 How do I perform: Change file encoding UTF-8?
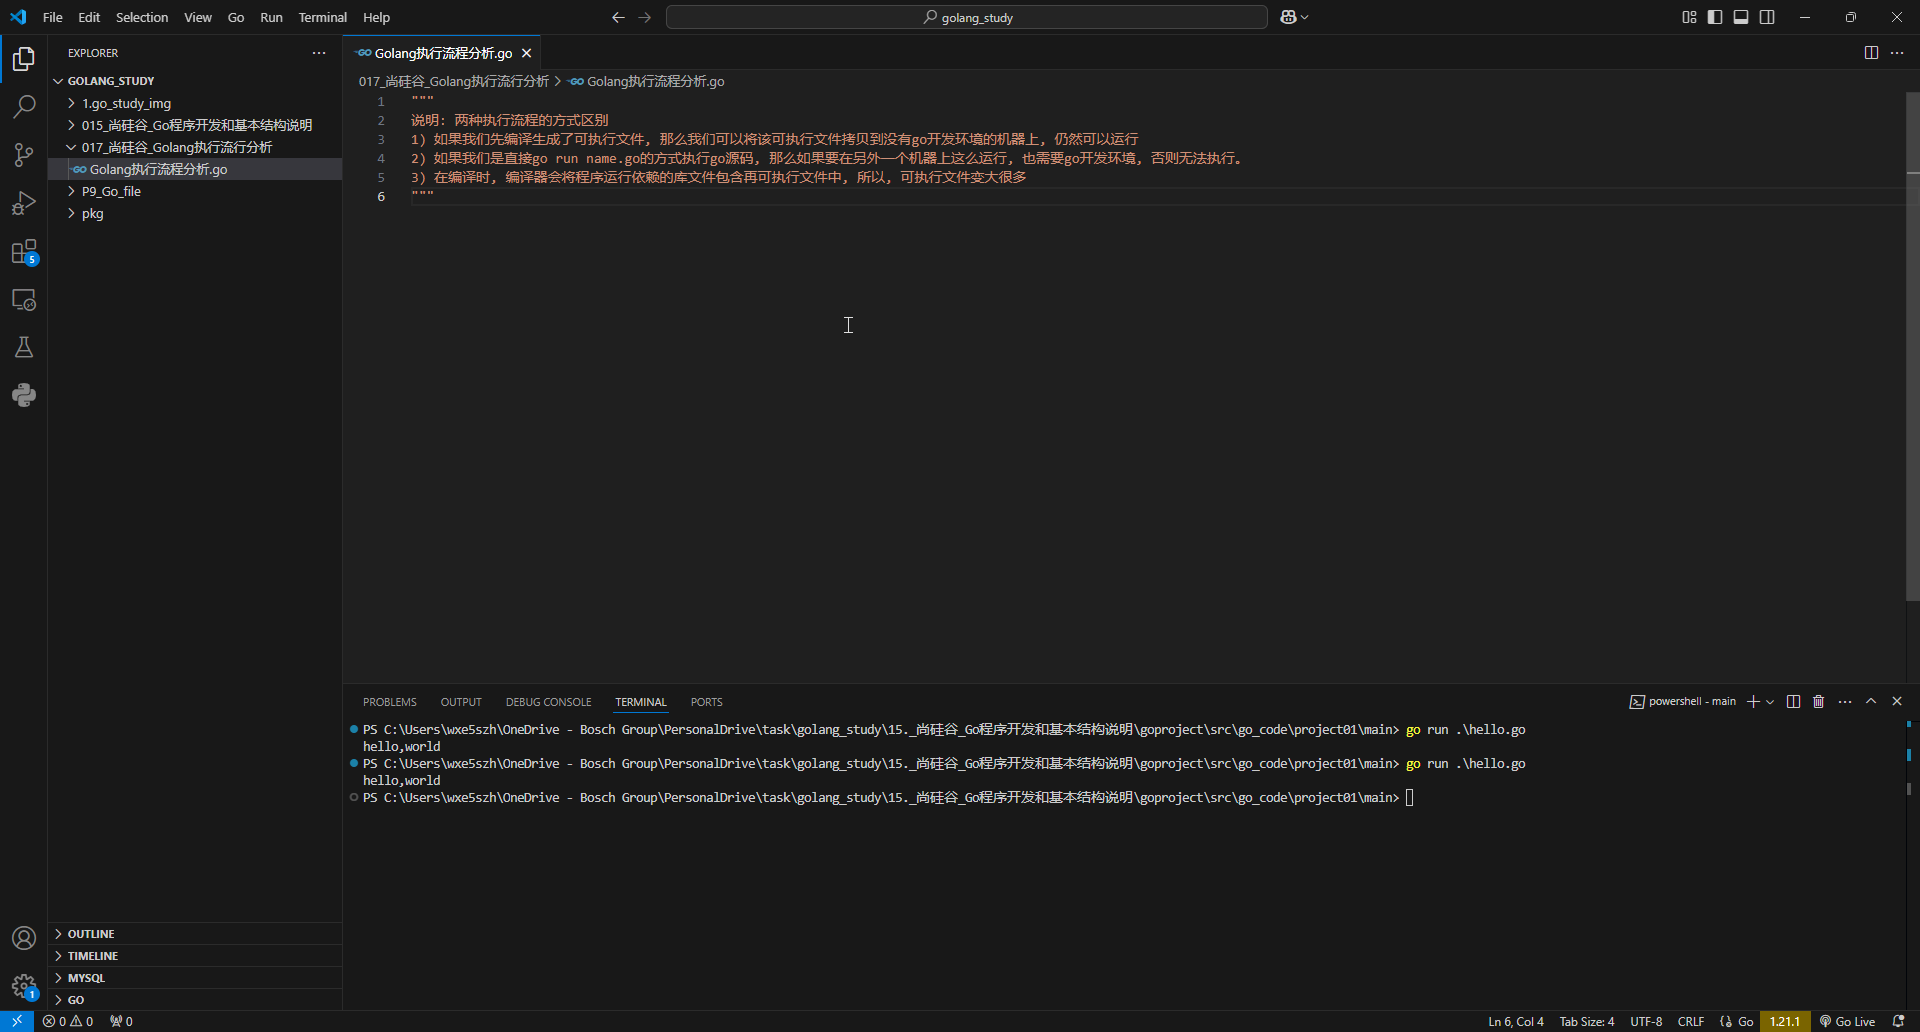(1646, 1021)
